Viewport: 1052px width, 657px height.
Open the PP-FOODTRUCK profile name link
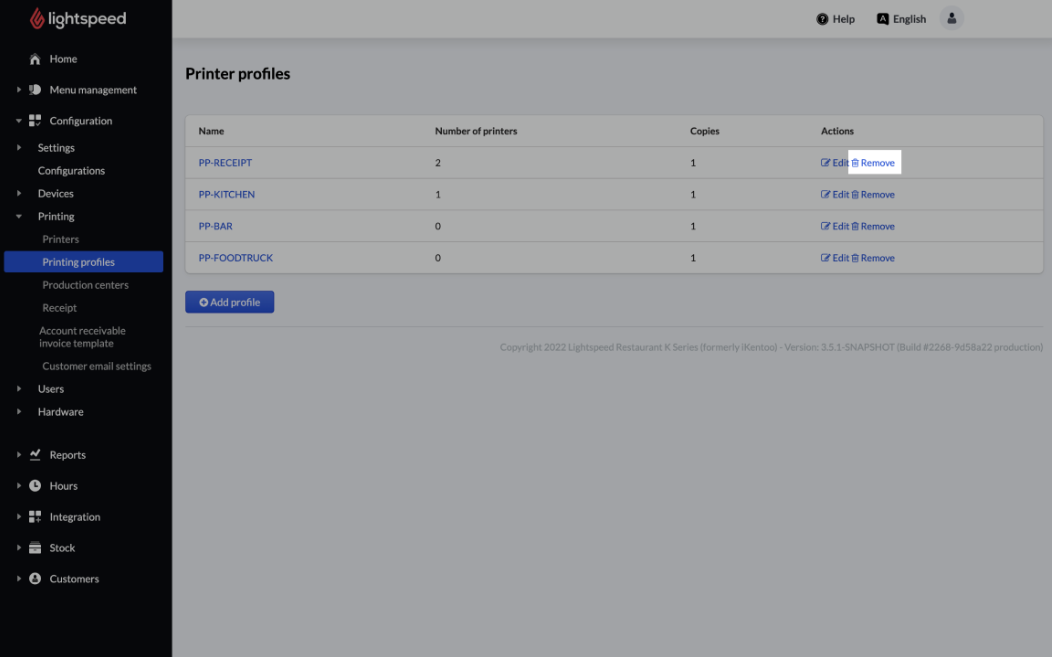235,258
